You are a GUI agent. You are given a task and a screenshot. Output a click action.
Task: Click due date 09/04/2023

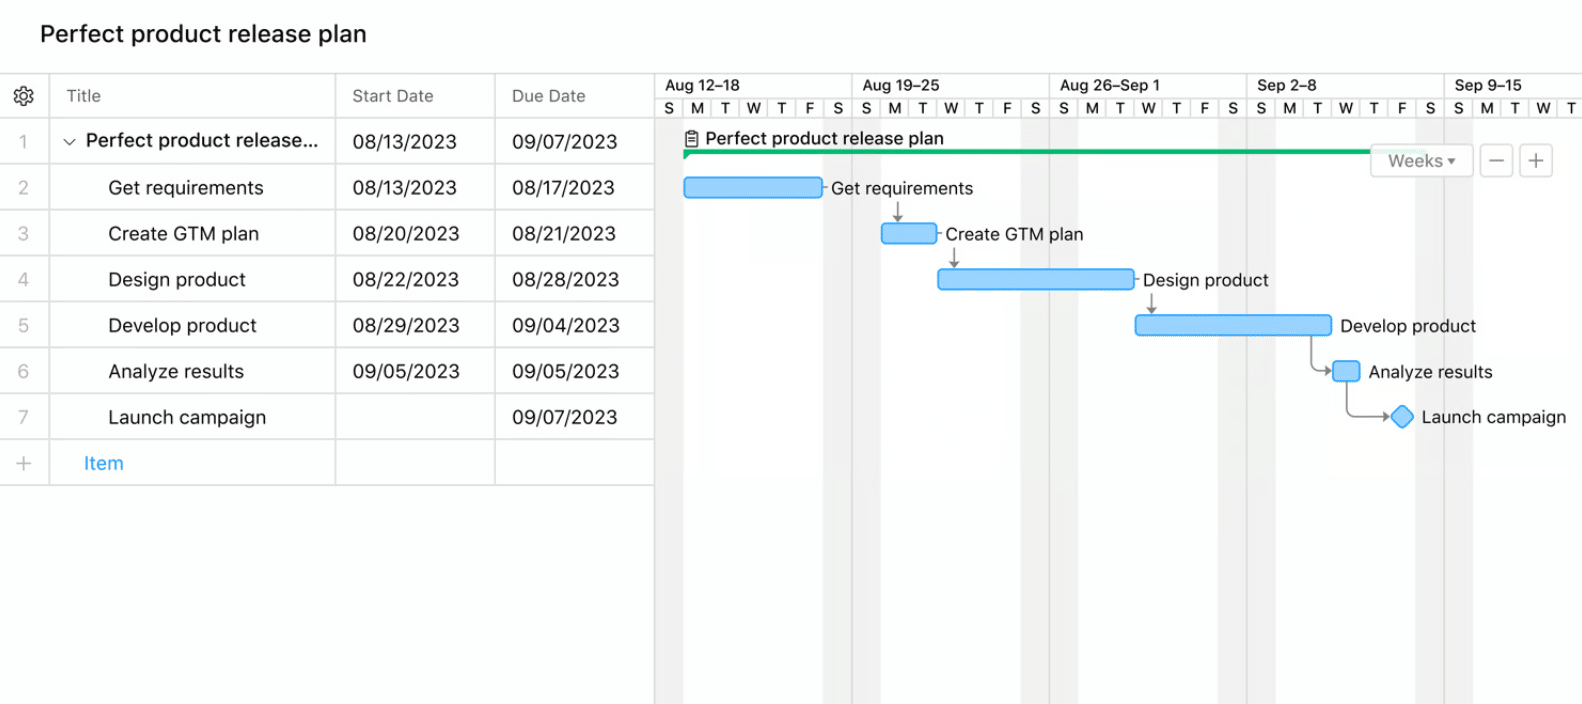click(x=575, y=326)
